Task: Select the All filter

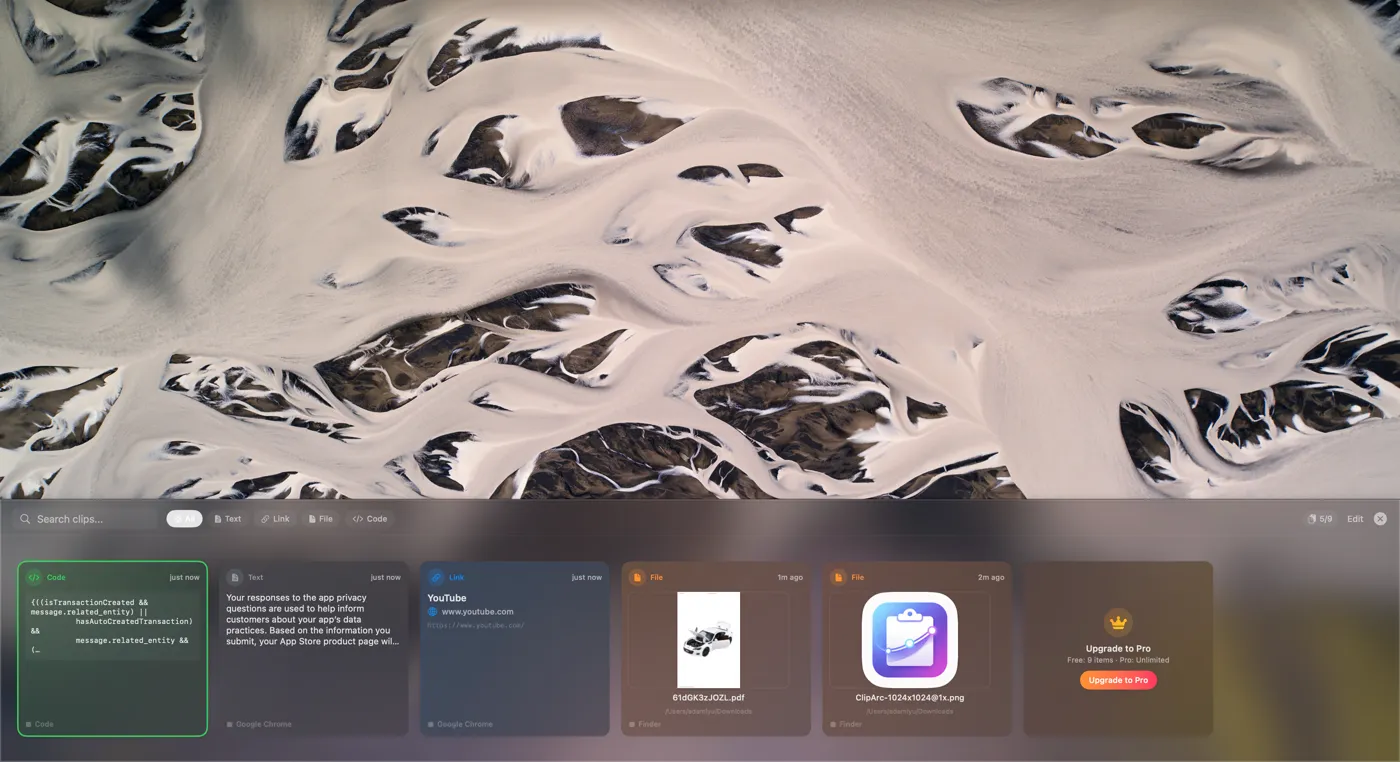Action: coord(183,518)
